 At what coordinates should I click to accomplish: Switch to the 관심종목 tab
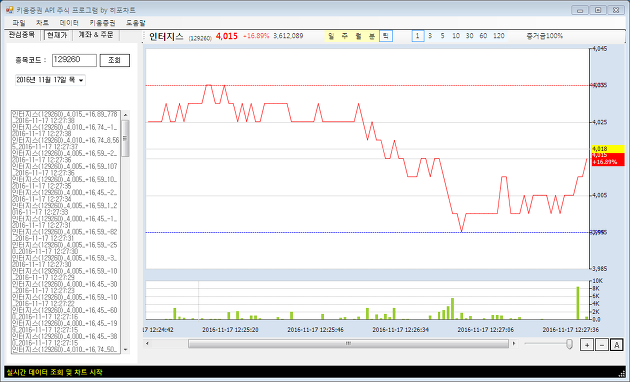(22, 35)
